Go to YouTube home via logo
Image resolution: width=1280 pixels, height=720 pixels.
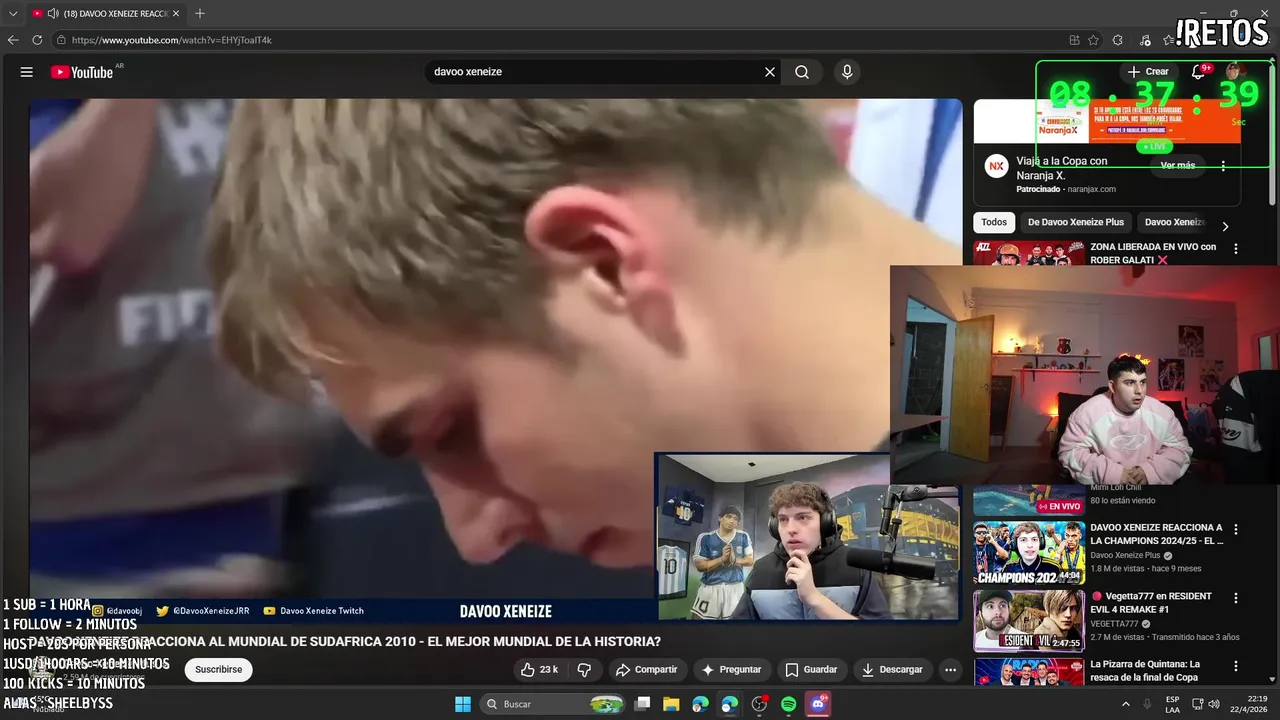click(82, 72)
